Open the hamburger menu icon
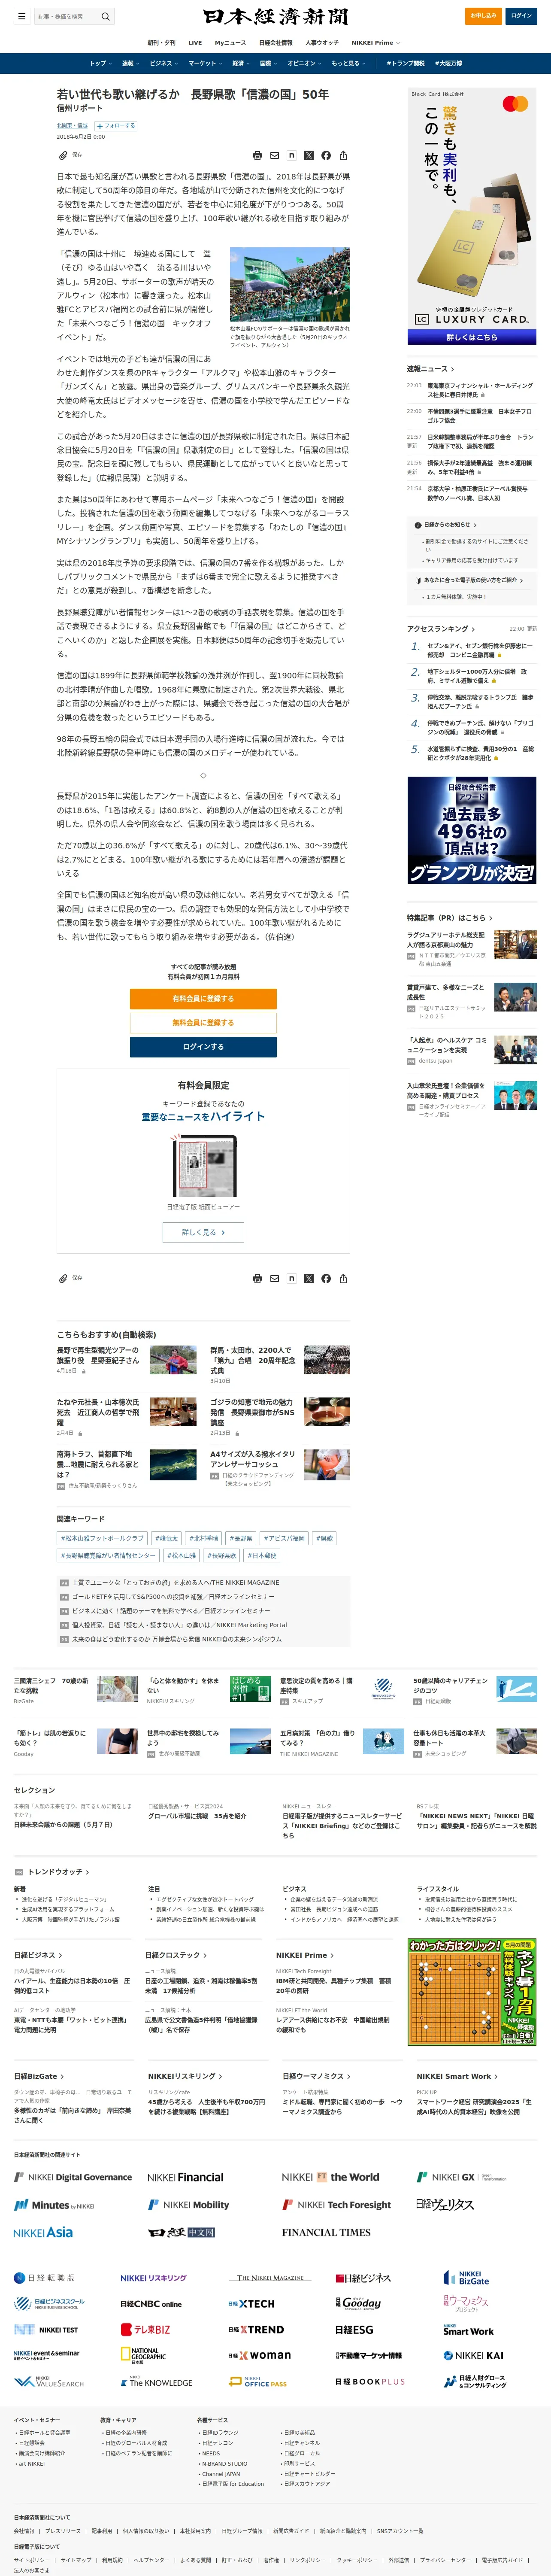The width and height of the screenshot is (551, 2576). pyautogui.click(x=21, y=16)
